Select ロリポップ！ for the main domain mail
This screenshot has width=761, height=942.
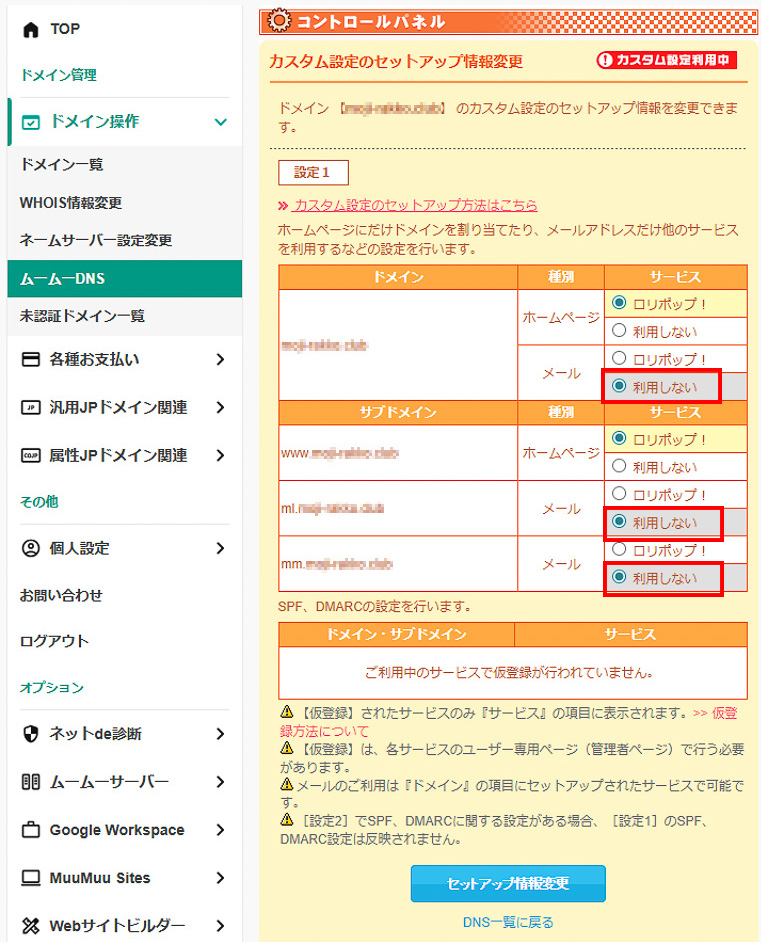pyautogui.click(x=619, y=358)
